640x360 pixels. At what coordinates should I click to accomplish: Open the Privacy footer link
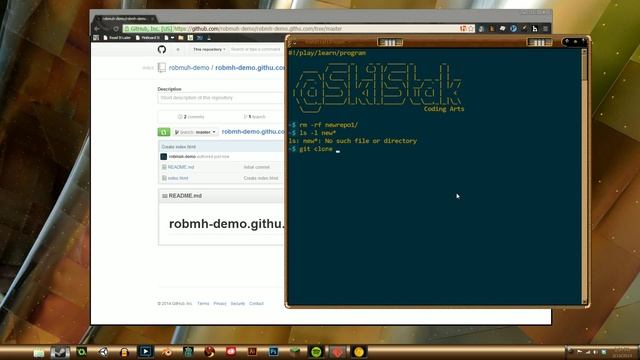(x=220, y=304)
